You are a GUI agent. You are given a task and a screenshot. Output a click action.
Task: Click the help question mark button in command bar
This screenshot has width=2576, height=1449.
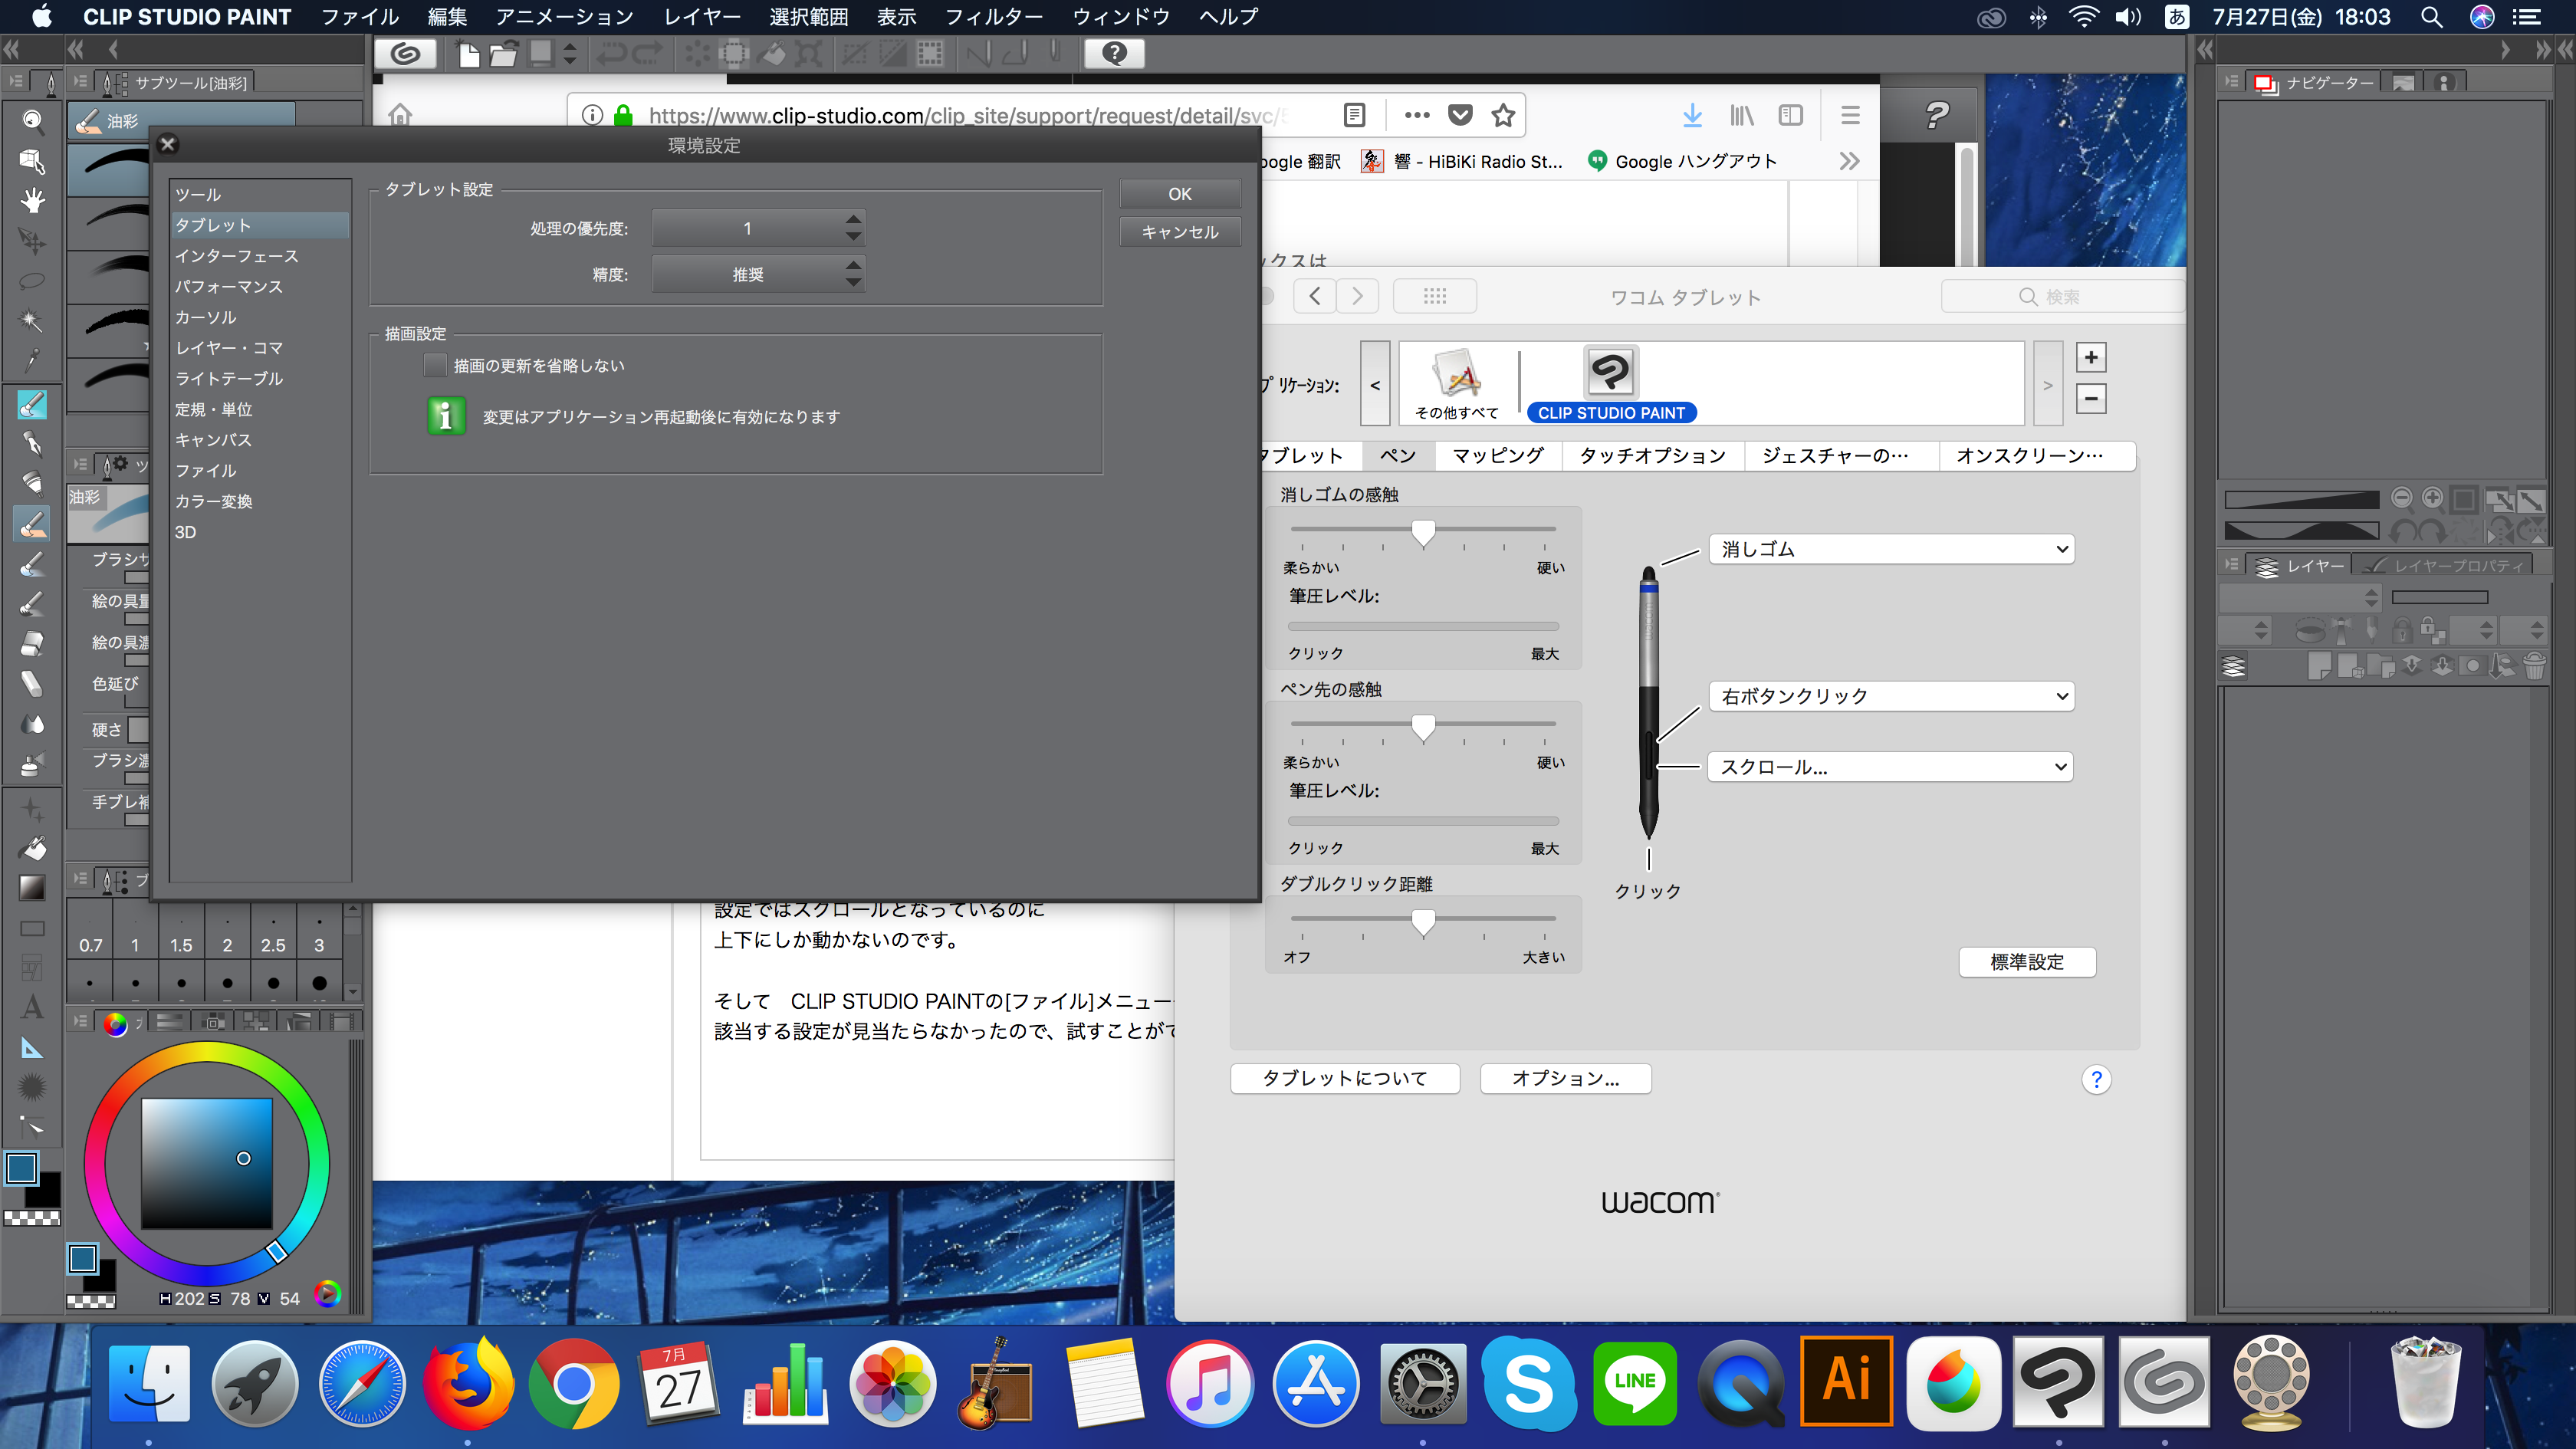(1114, 54)
